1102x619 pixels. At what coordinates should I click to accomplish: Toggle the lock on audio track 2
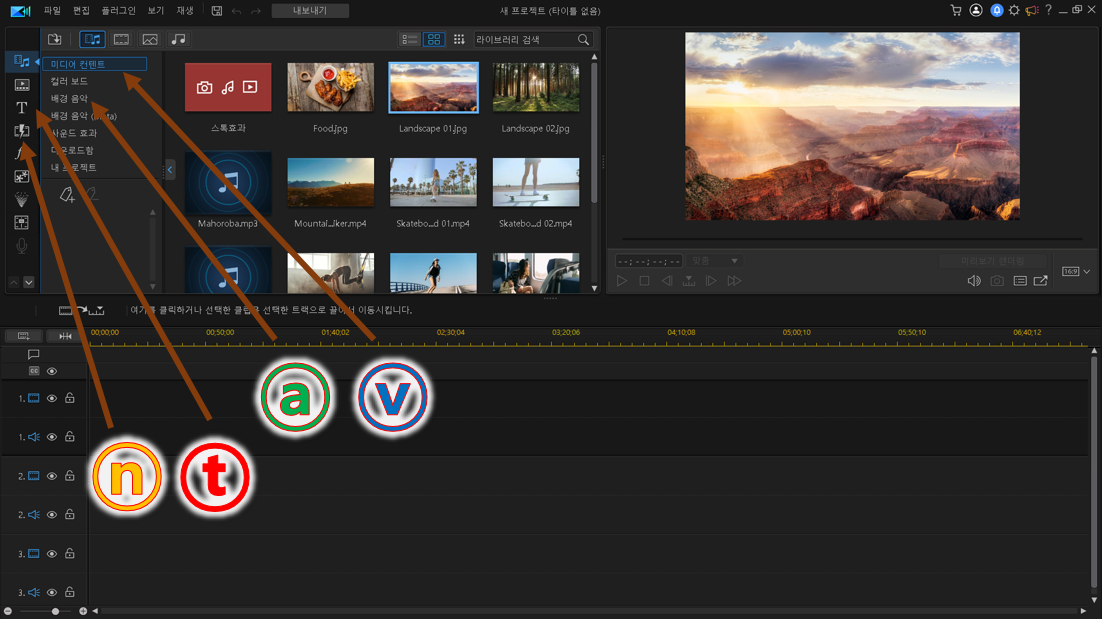click(x=70, y=515)
